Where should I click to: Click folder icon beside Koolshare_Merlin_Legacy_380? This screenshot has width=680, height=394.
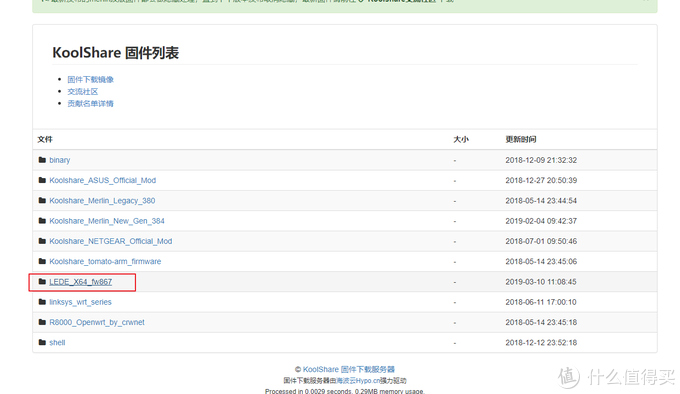pyautogui.click(x=42, y=201)
